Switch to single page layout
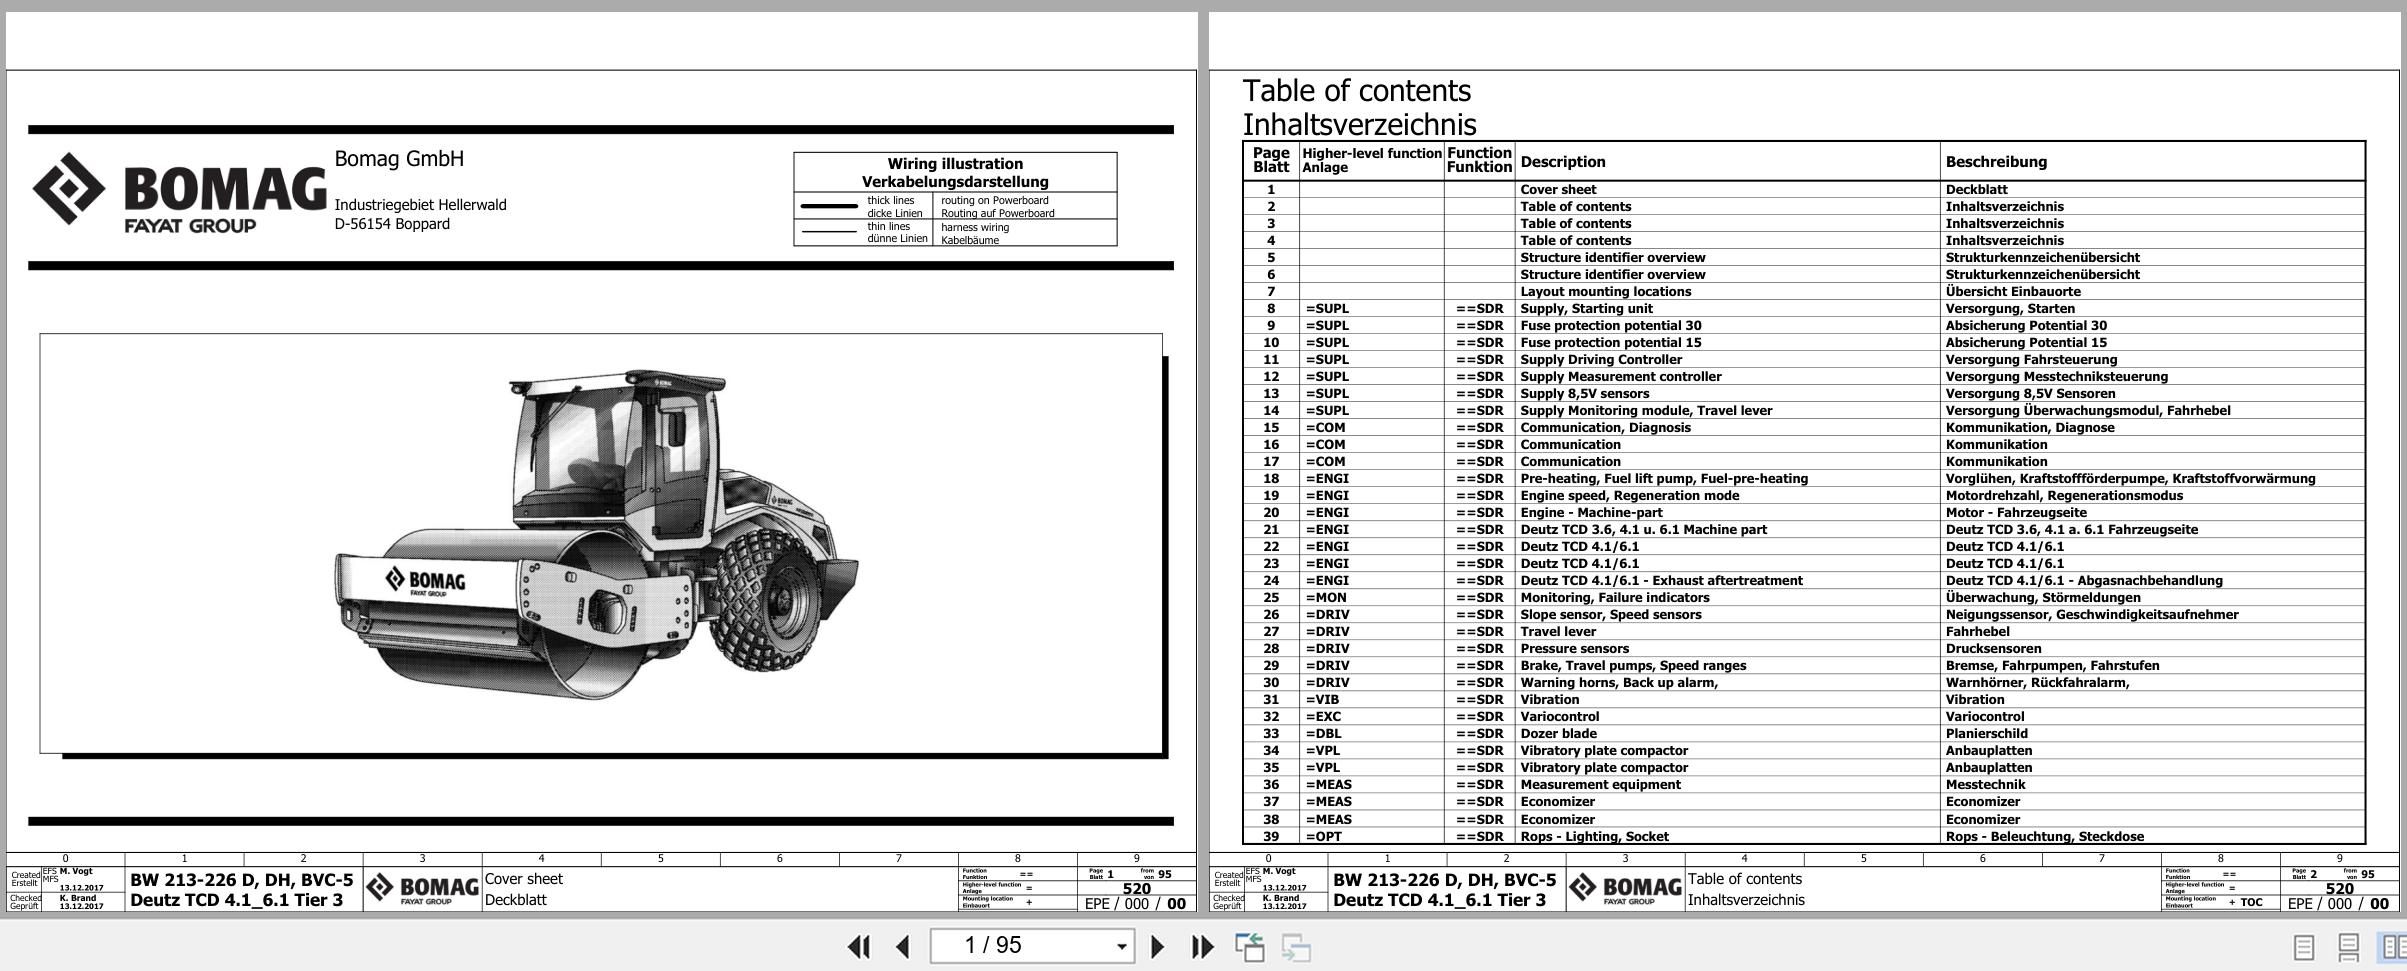Viewport: 2407px width, 971px height. [x=2303, y=946]
